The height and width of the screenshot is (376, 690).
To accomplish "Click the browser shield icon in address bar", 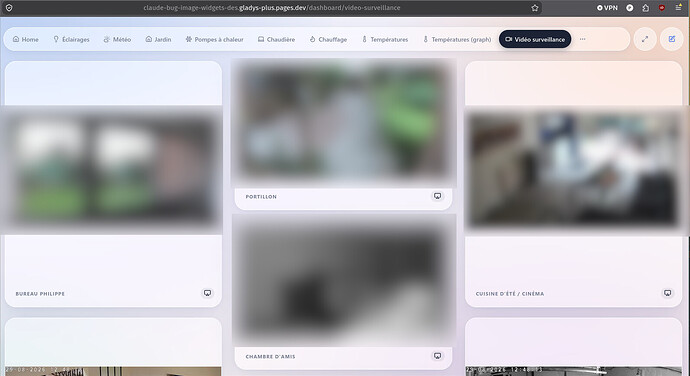I will [x=9, y=8].
